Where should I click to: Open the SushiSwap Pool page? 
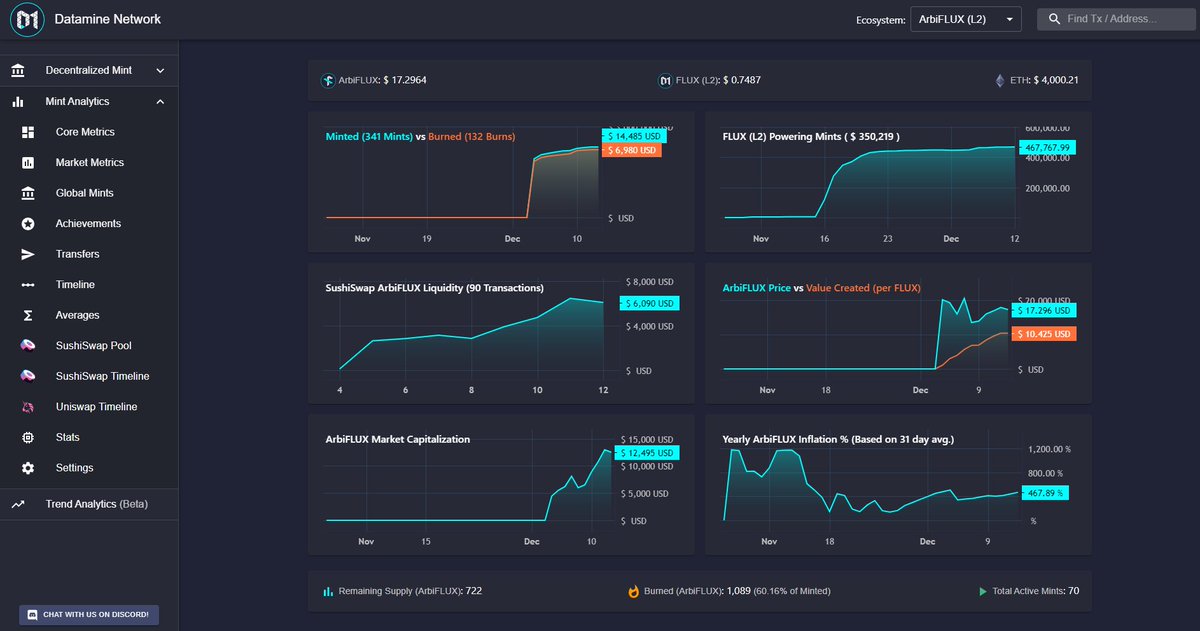(x=94, y=346)
